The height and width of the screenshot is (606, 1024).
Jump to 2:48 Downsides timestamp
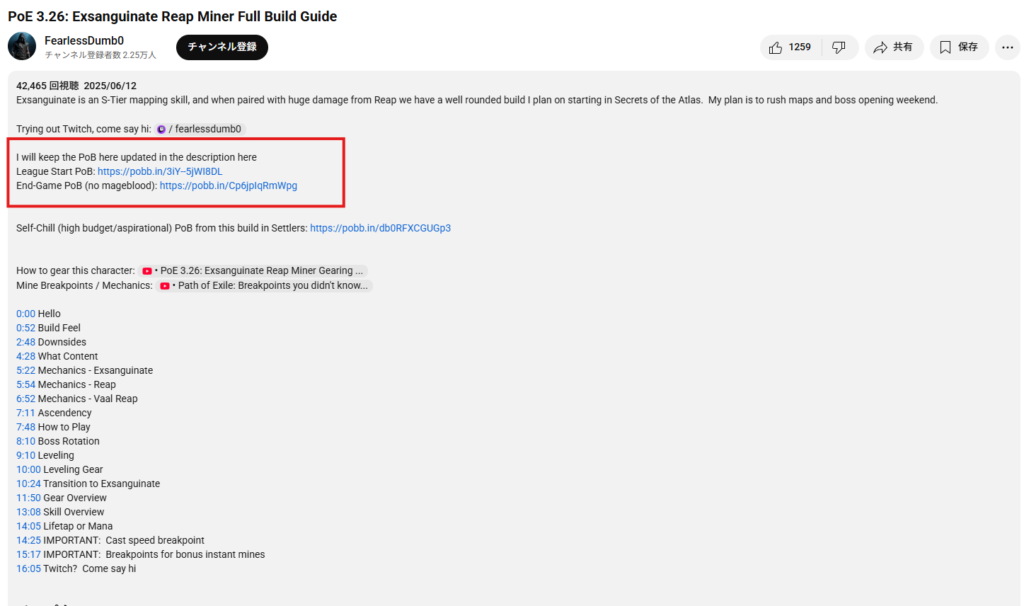pos(25,342)
